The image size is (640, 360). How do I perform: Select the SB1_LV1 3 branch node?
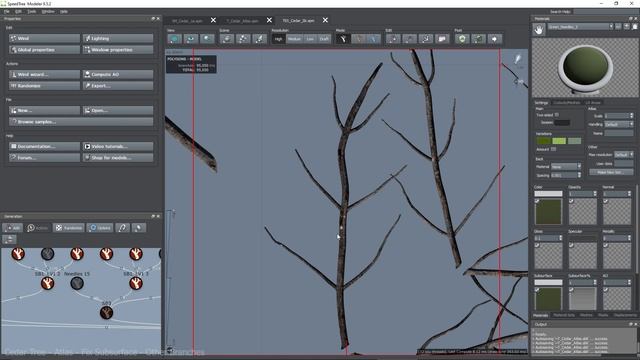[136, 283]
